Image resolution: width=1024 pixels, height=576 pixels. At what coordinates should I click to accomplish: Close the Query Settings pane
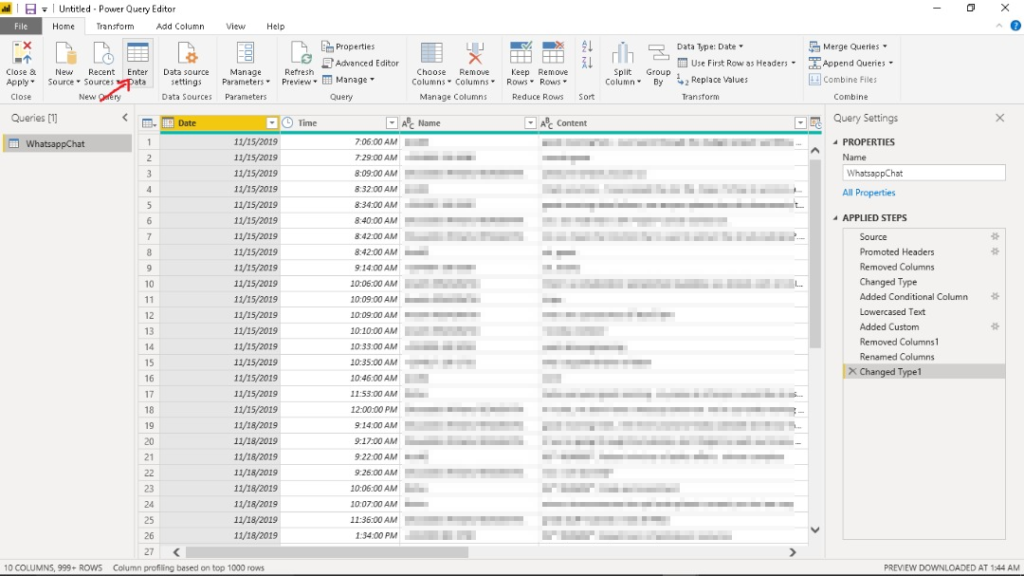coord(999,118)
